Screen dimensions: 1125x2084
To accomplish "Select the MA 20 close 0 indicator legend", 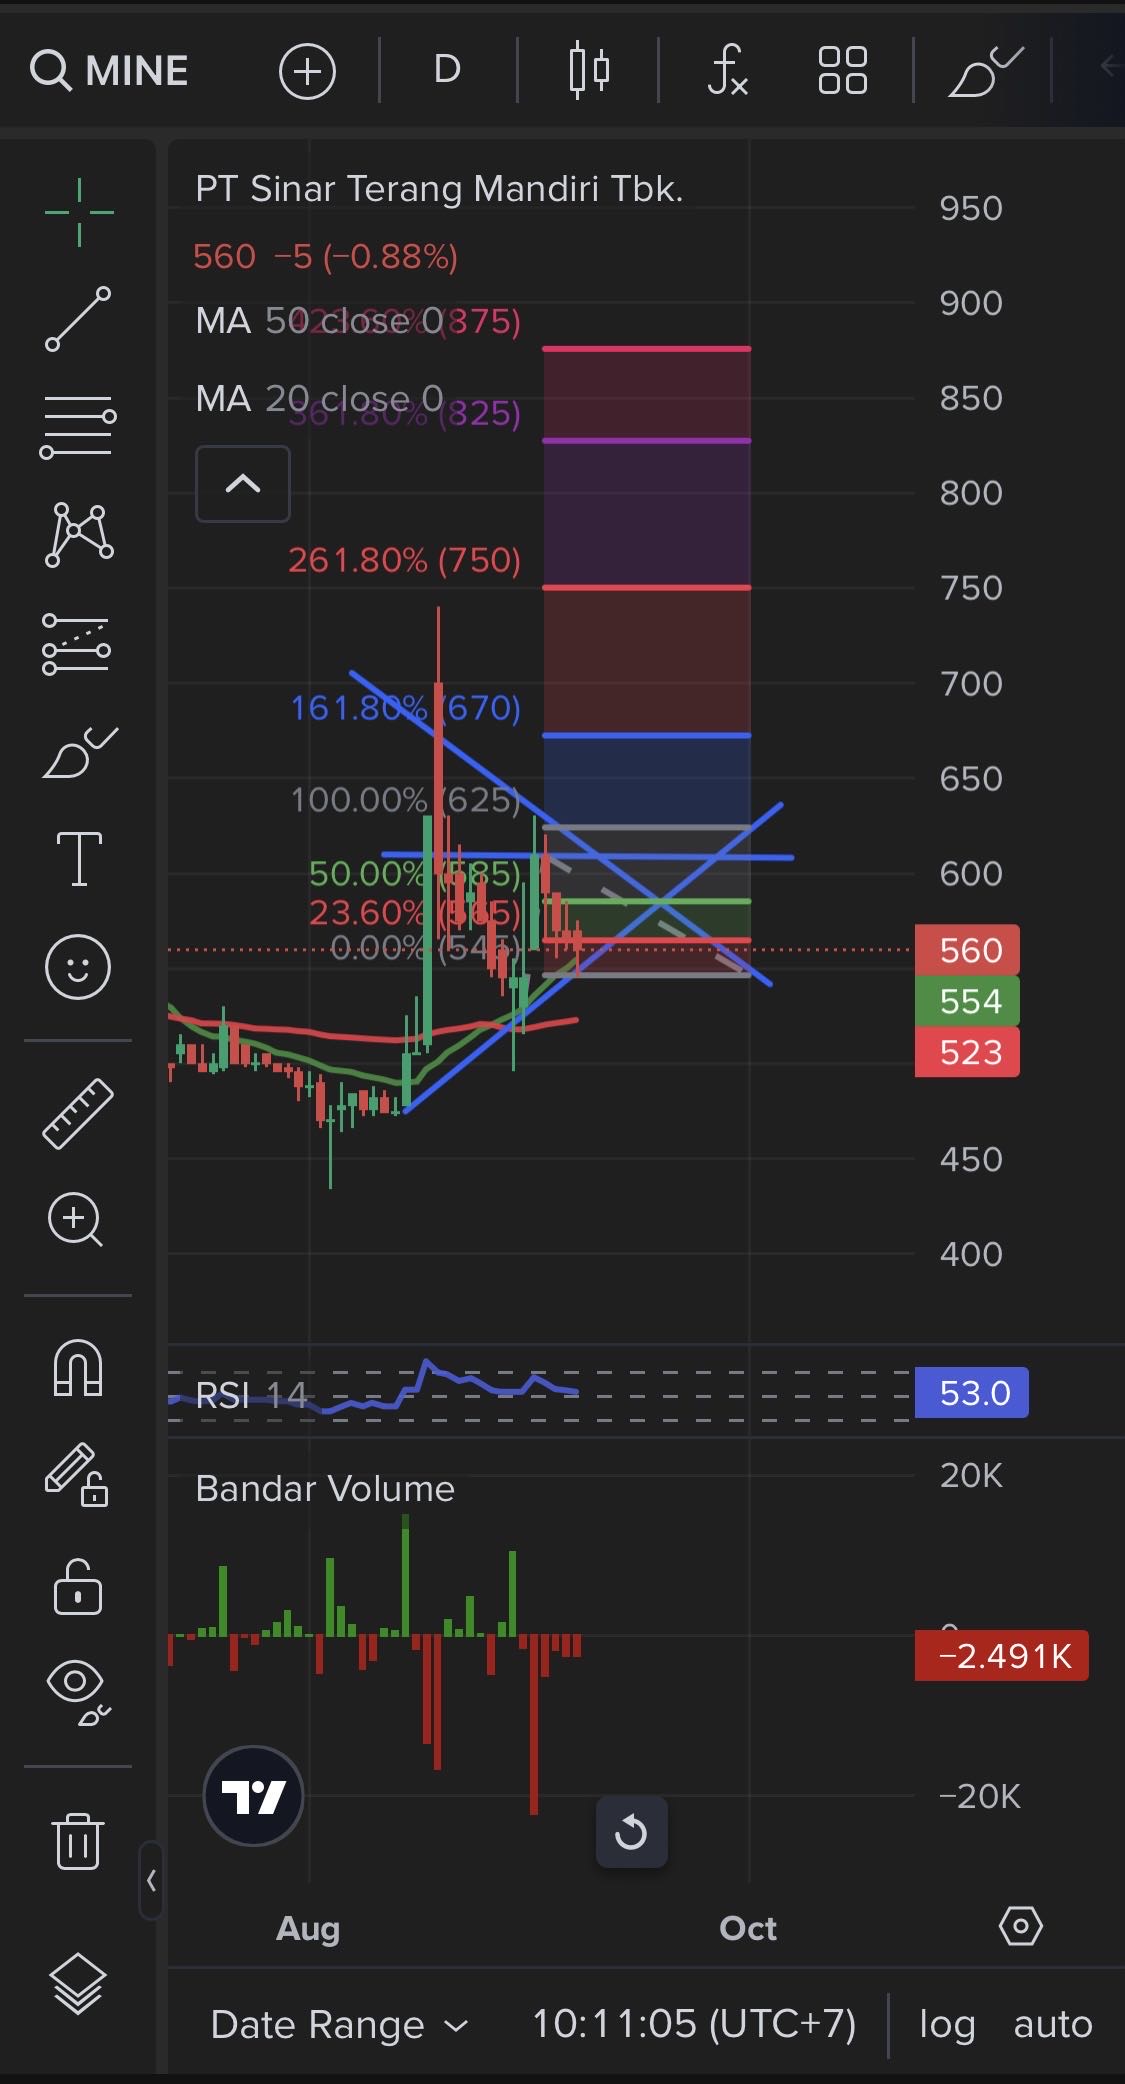I will [319, 399].
